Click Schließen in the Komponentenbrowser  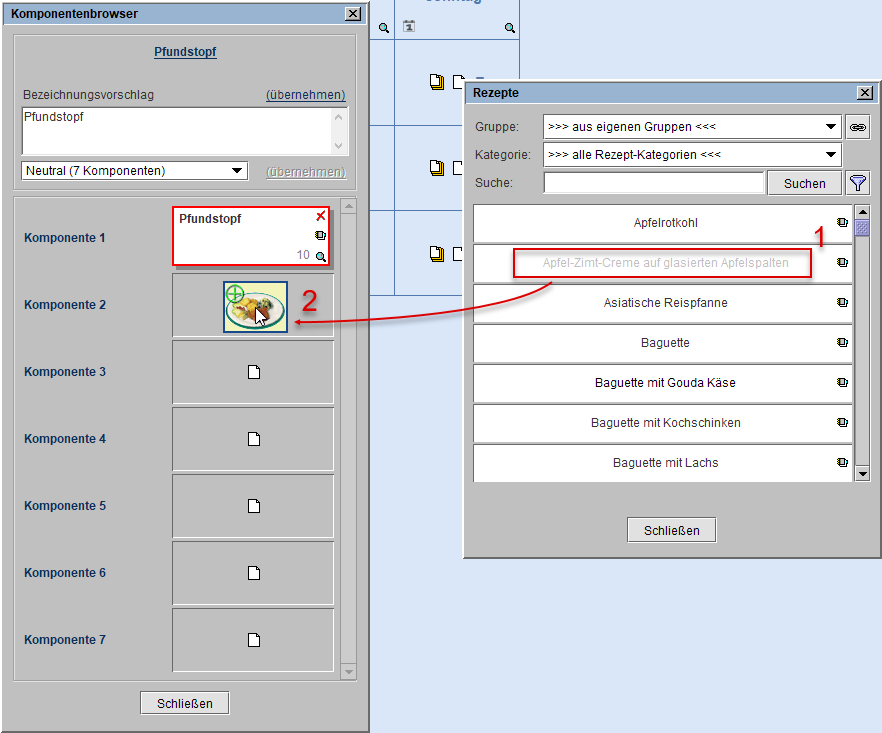tap(184, 703)
